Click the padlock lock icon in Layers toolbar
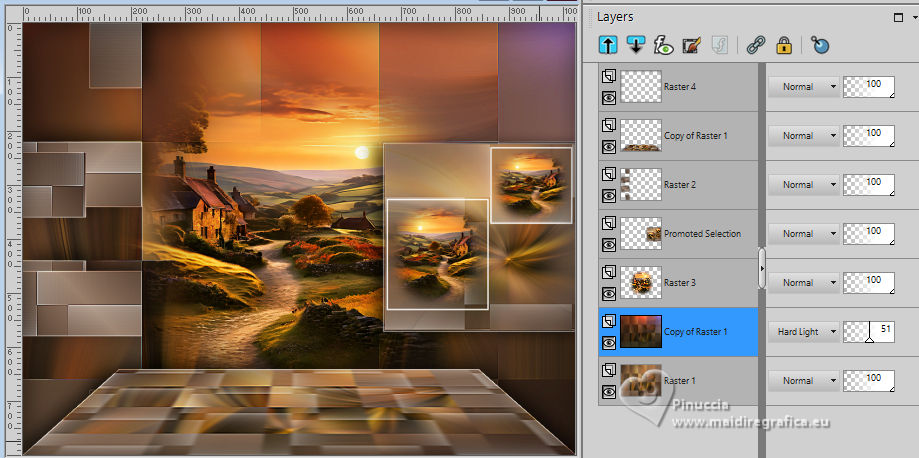This screenshot has height=458, width=919. (784, 45)
